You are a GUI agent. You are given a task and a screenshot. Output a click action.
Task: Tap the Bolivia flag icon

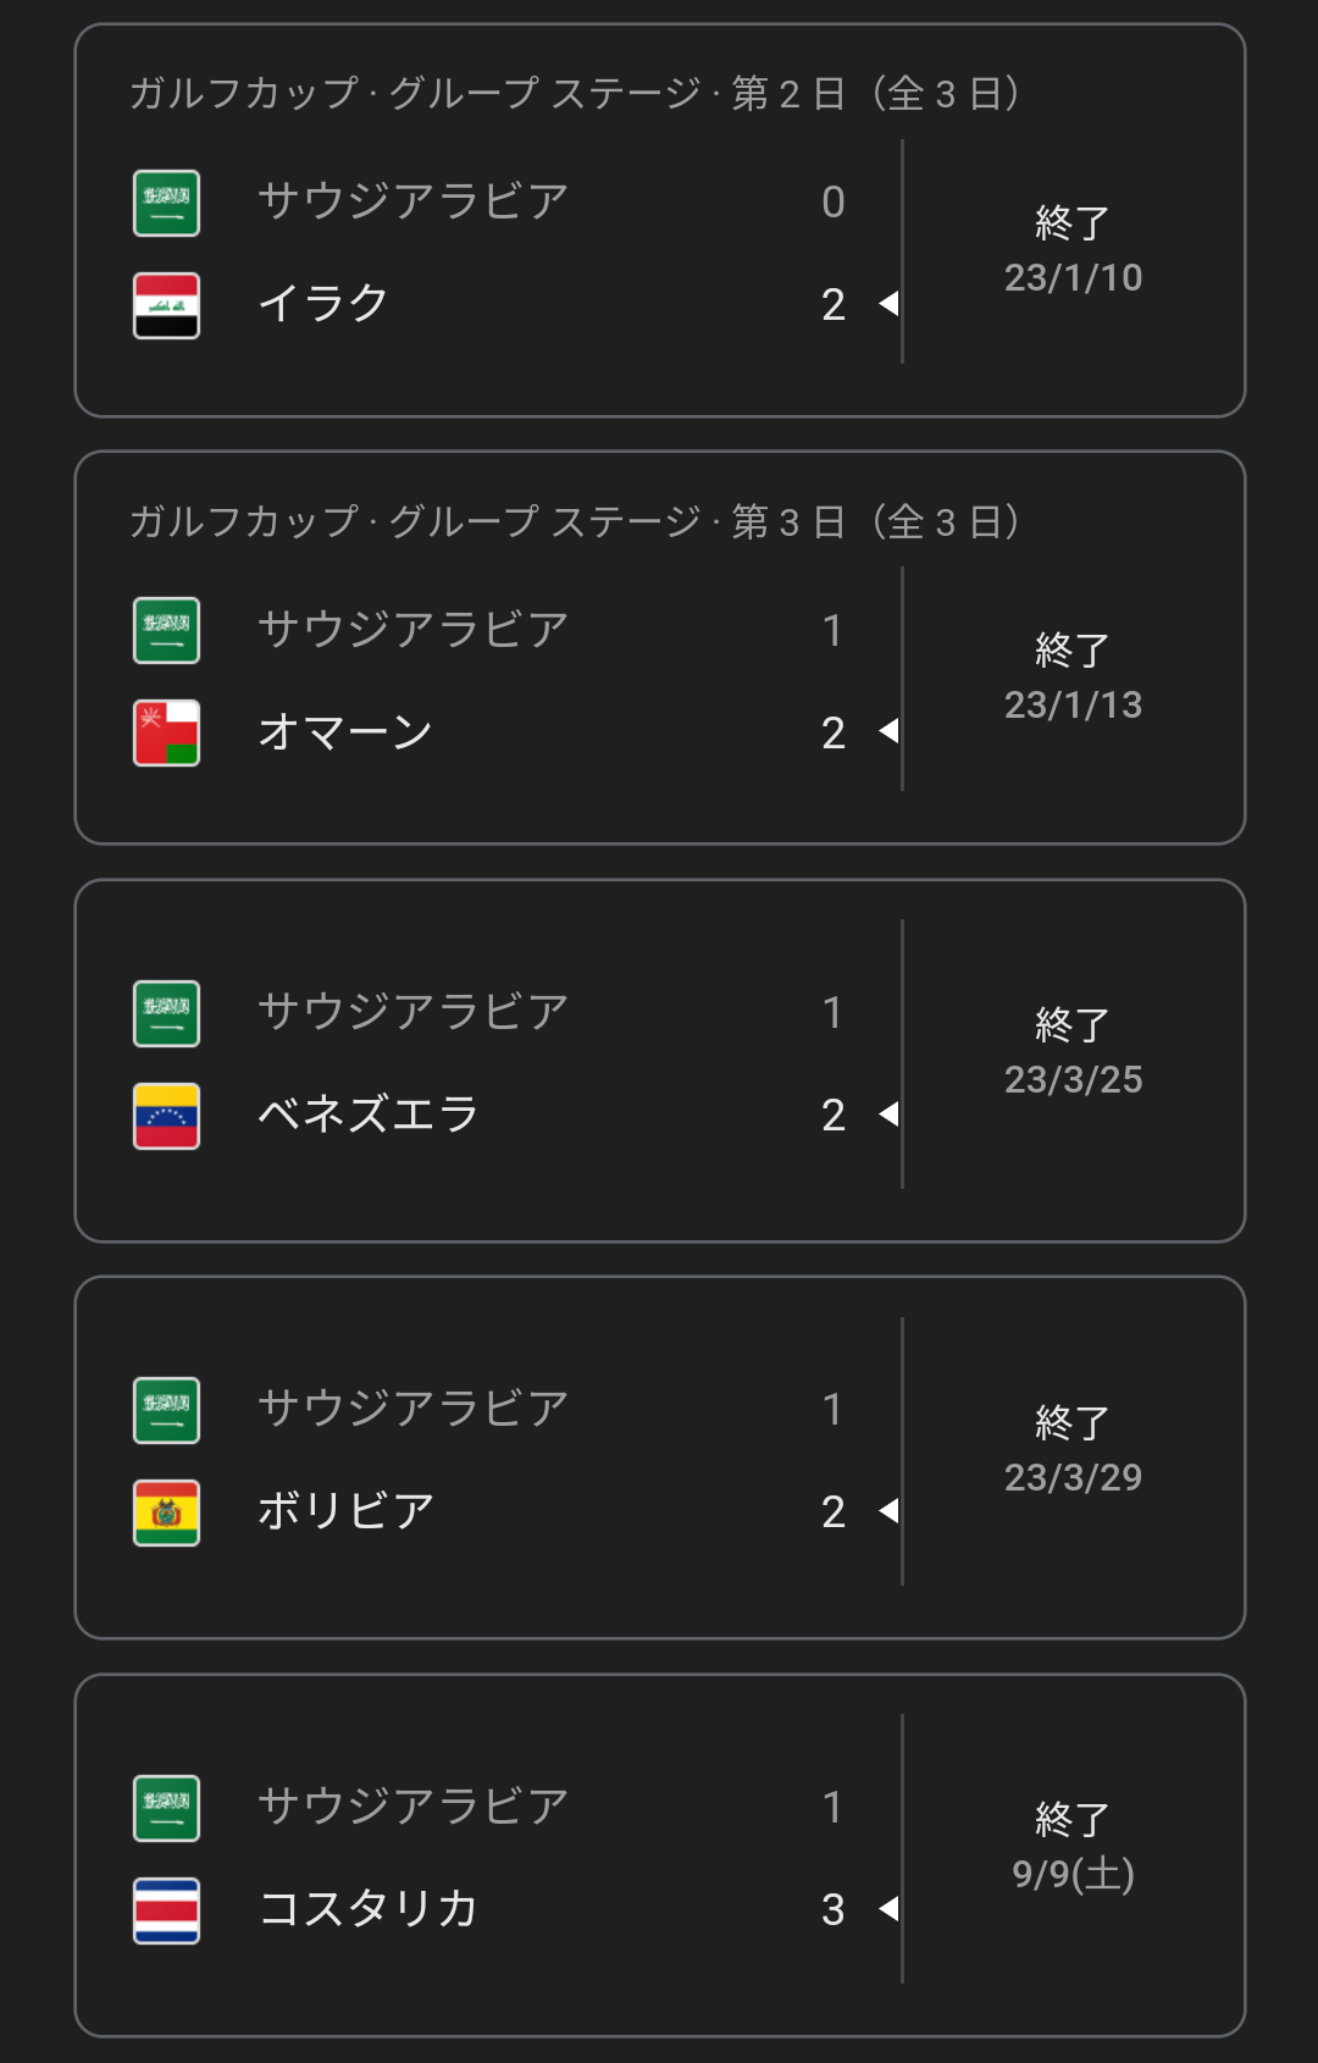[166, 1513]
